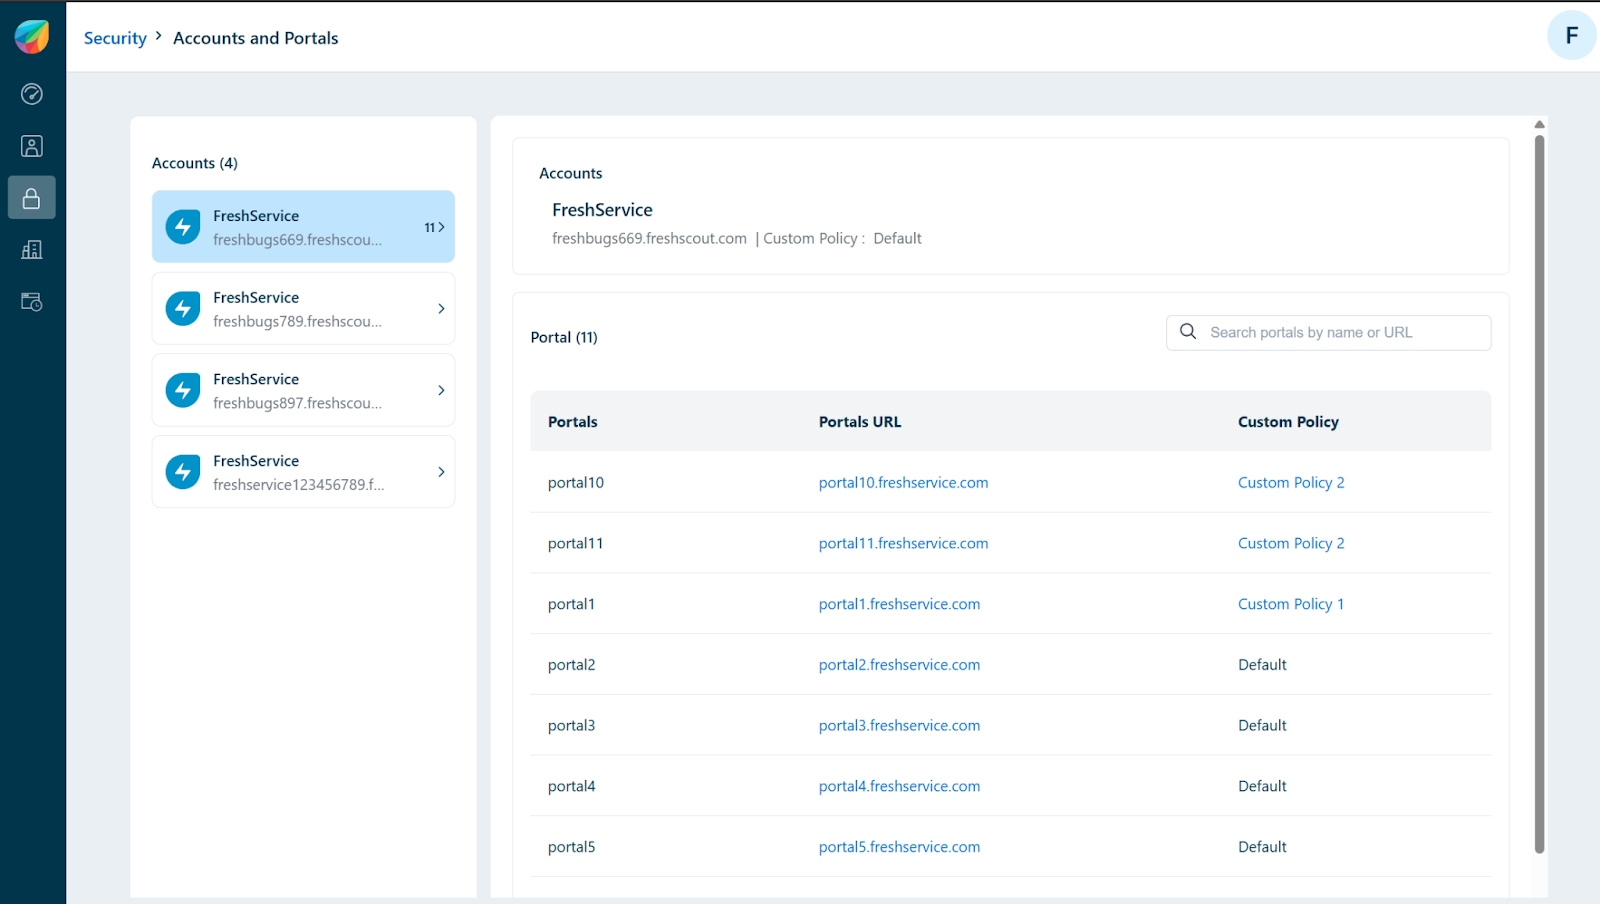
Task: Open portal11.freshservice.com link
Action: pyautogui.click(x=903, y=543)
